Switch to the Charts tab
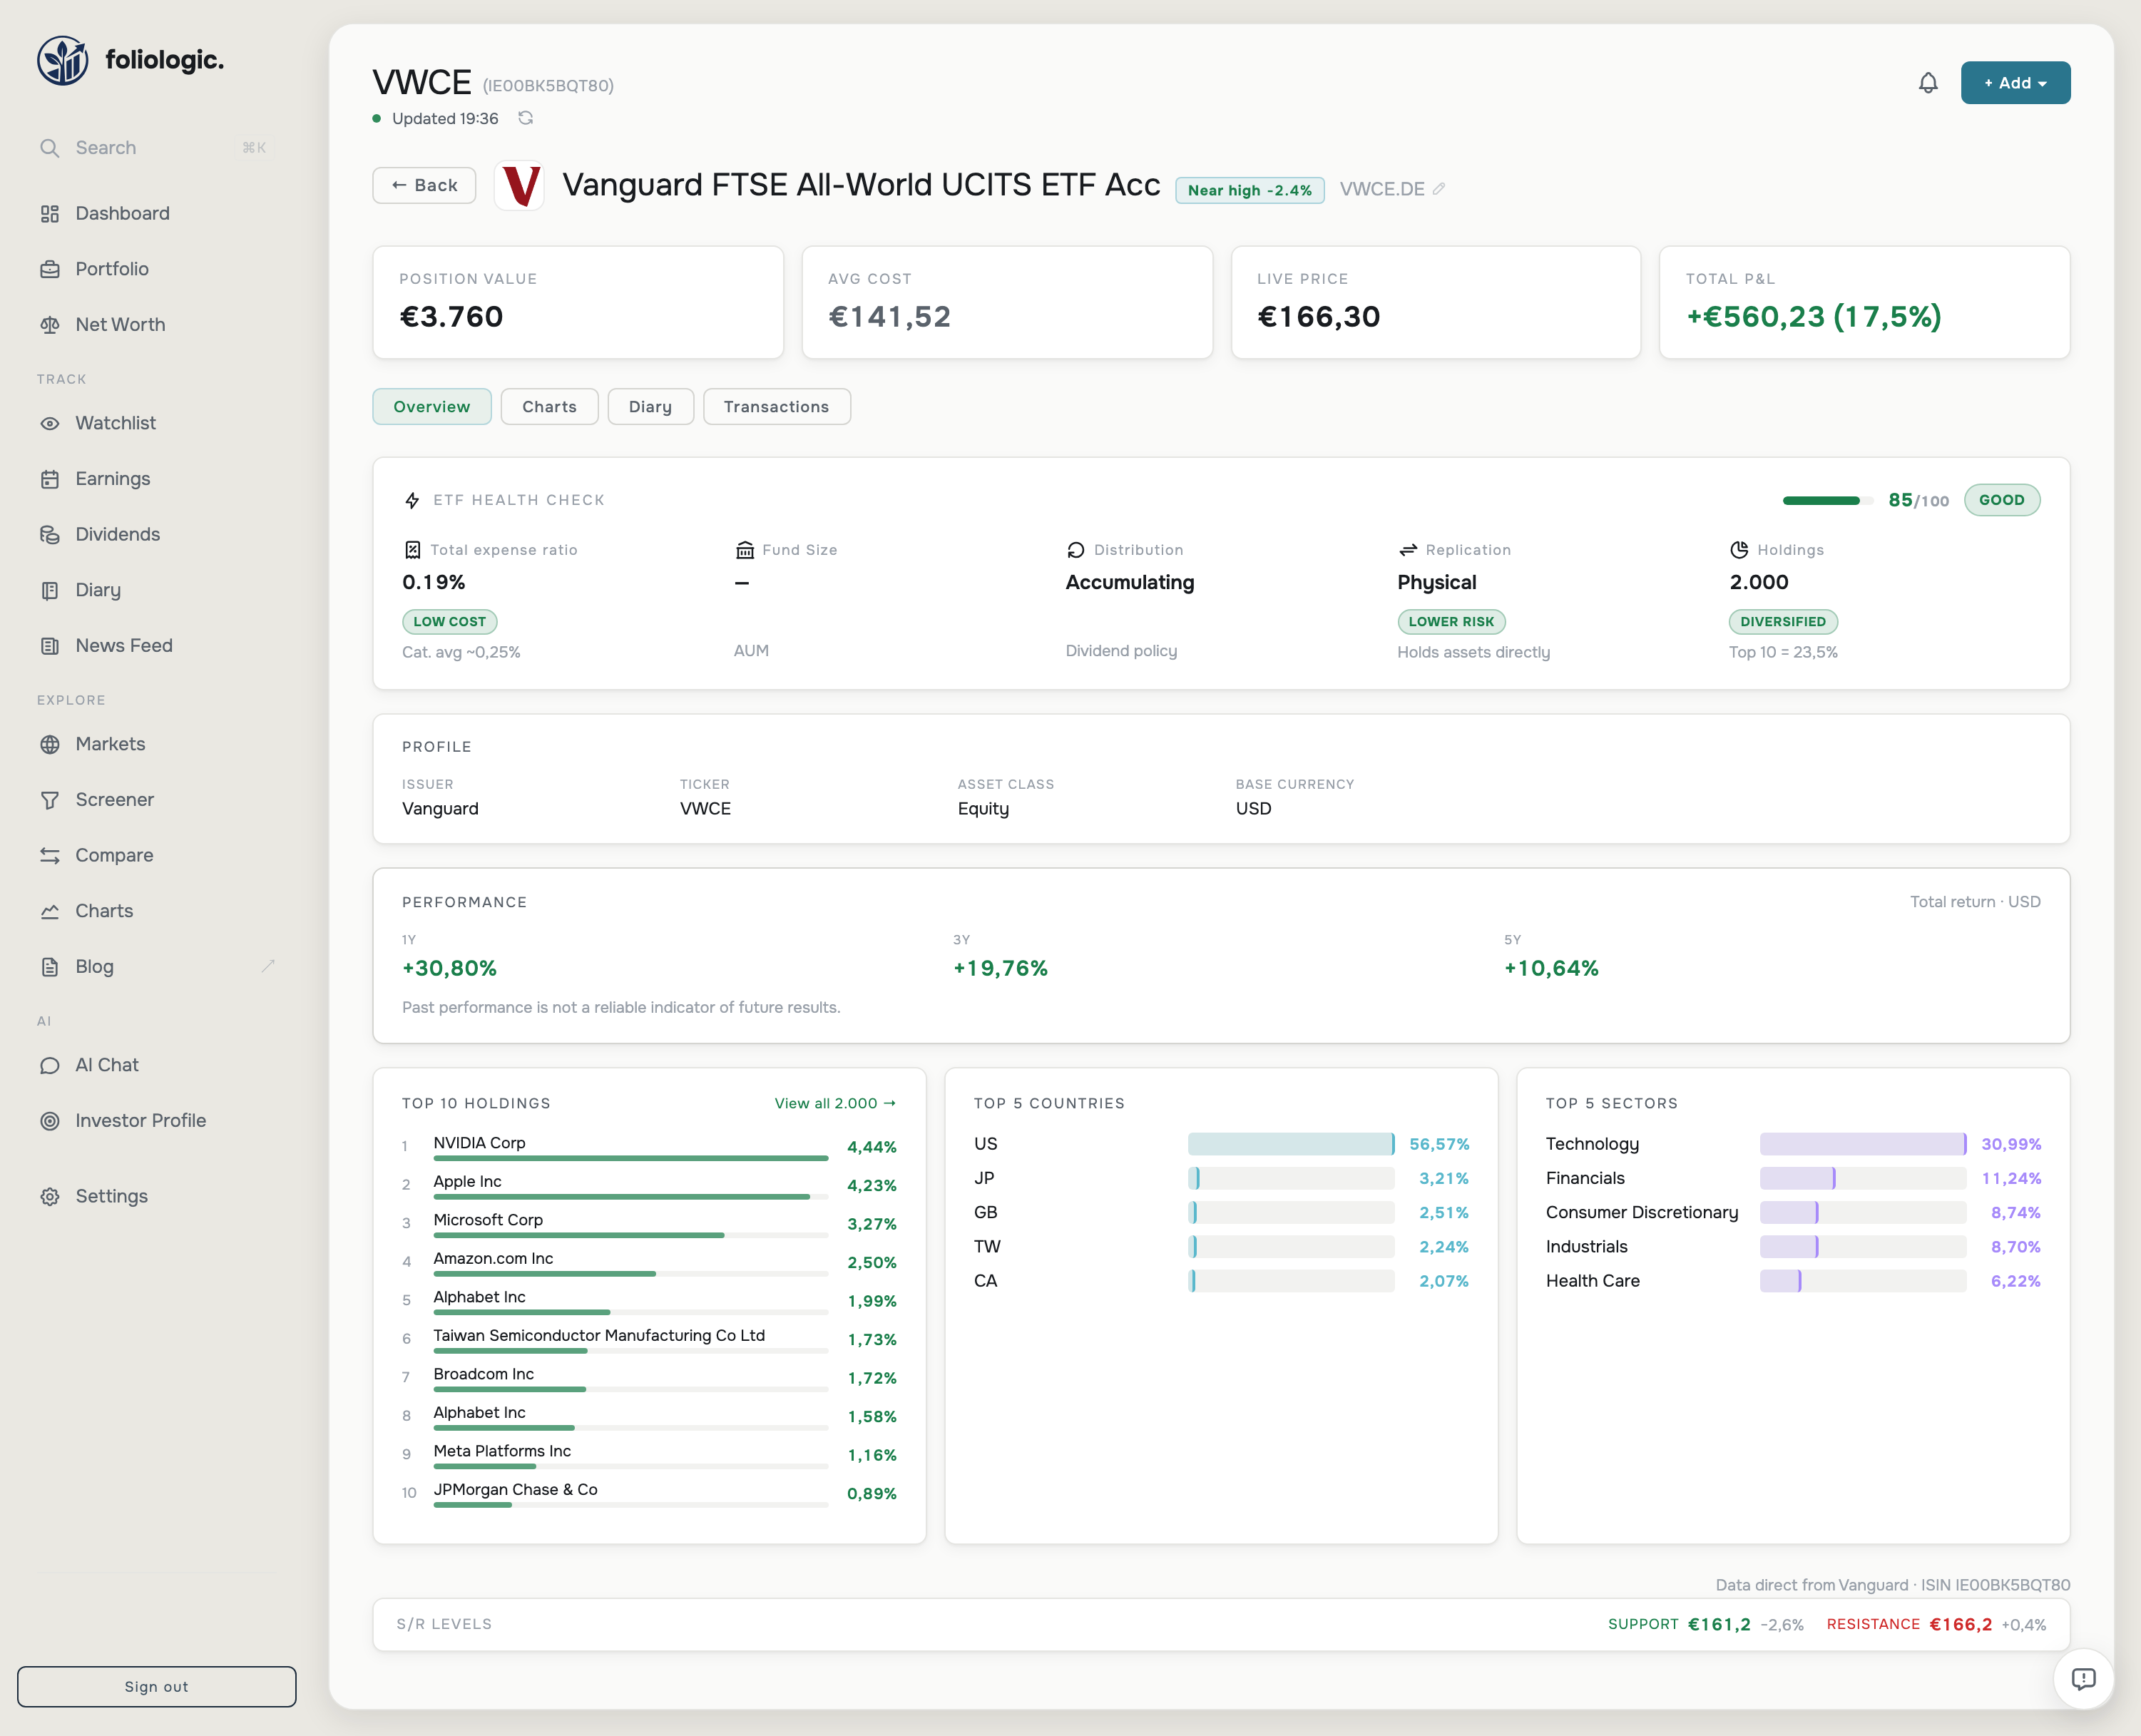The width and height of the screenshot is (2141, 1736). (549, 407)
